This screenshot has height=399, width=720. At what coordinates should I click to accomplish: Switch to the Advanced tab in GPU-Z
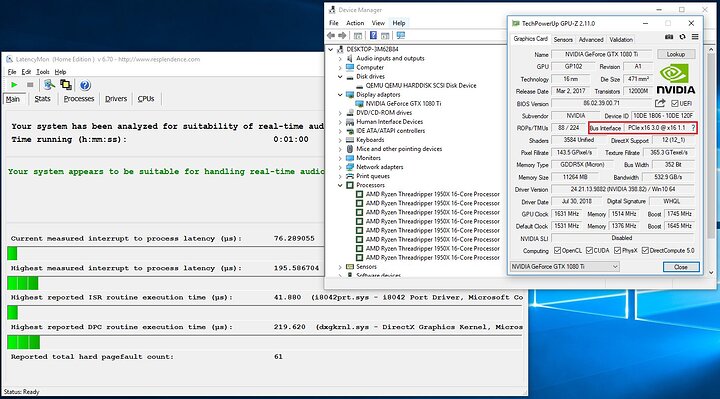(x=591, y=39)
